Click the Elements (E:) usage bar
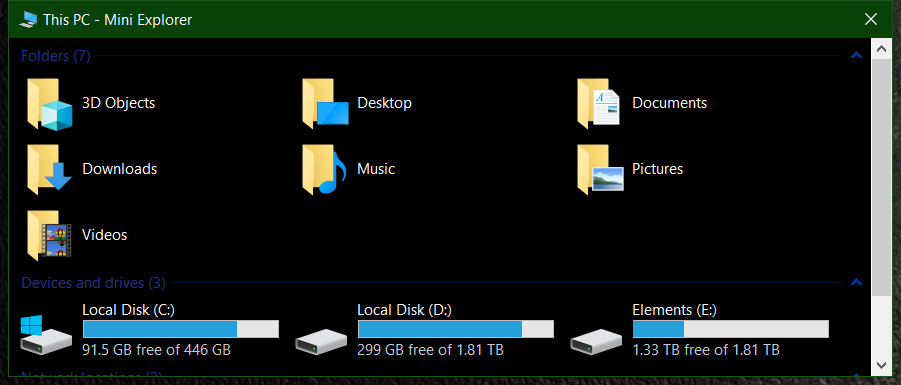 click(x=731, y=329)
